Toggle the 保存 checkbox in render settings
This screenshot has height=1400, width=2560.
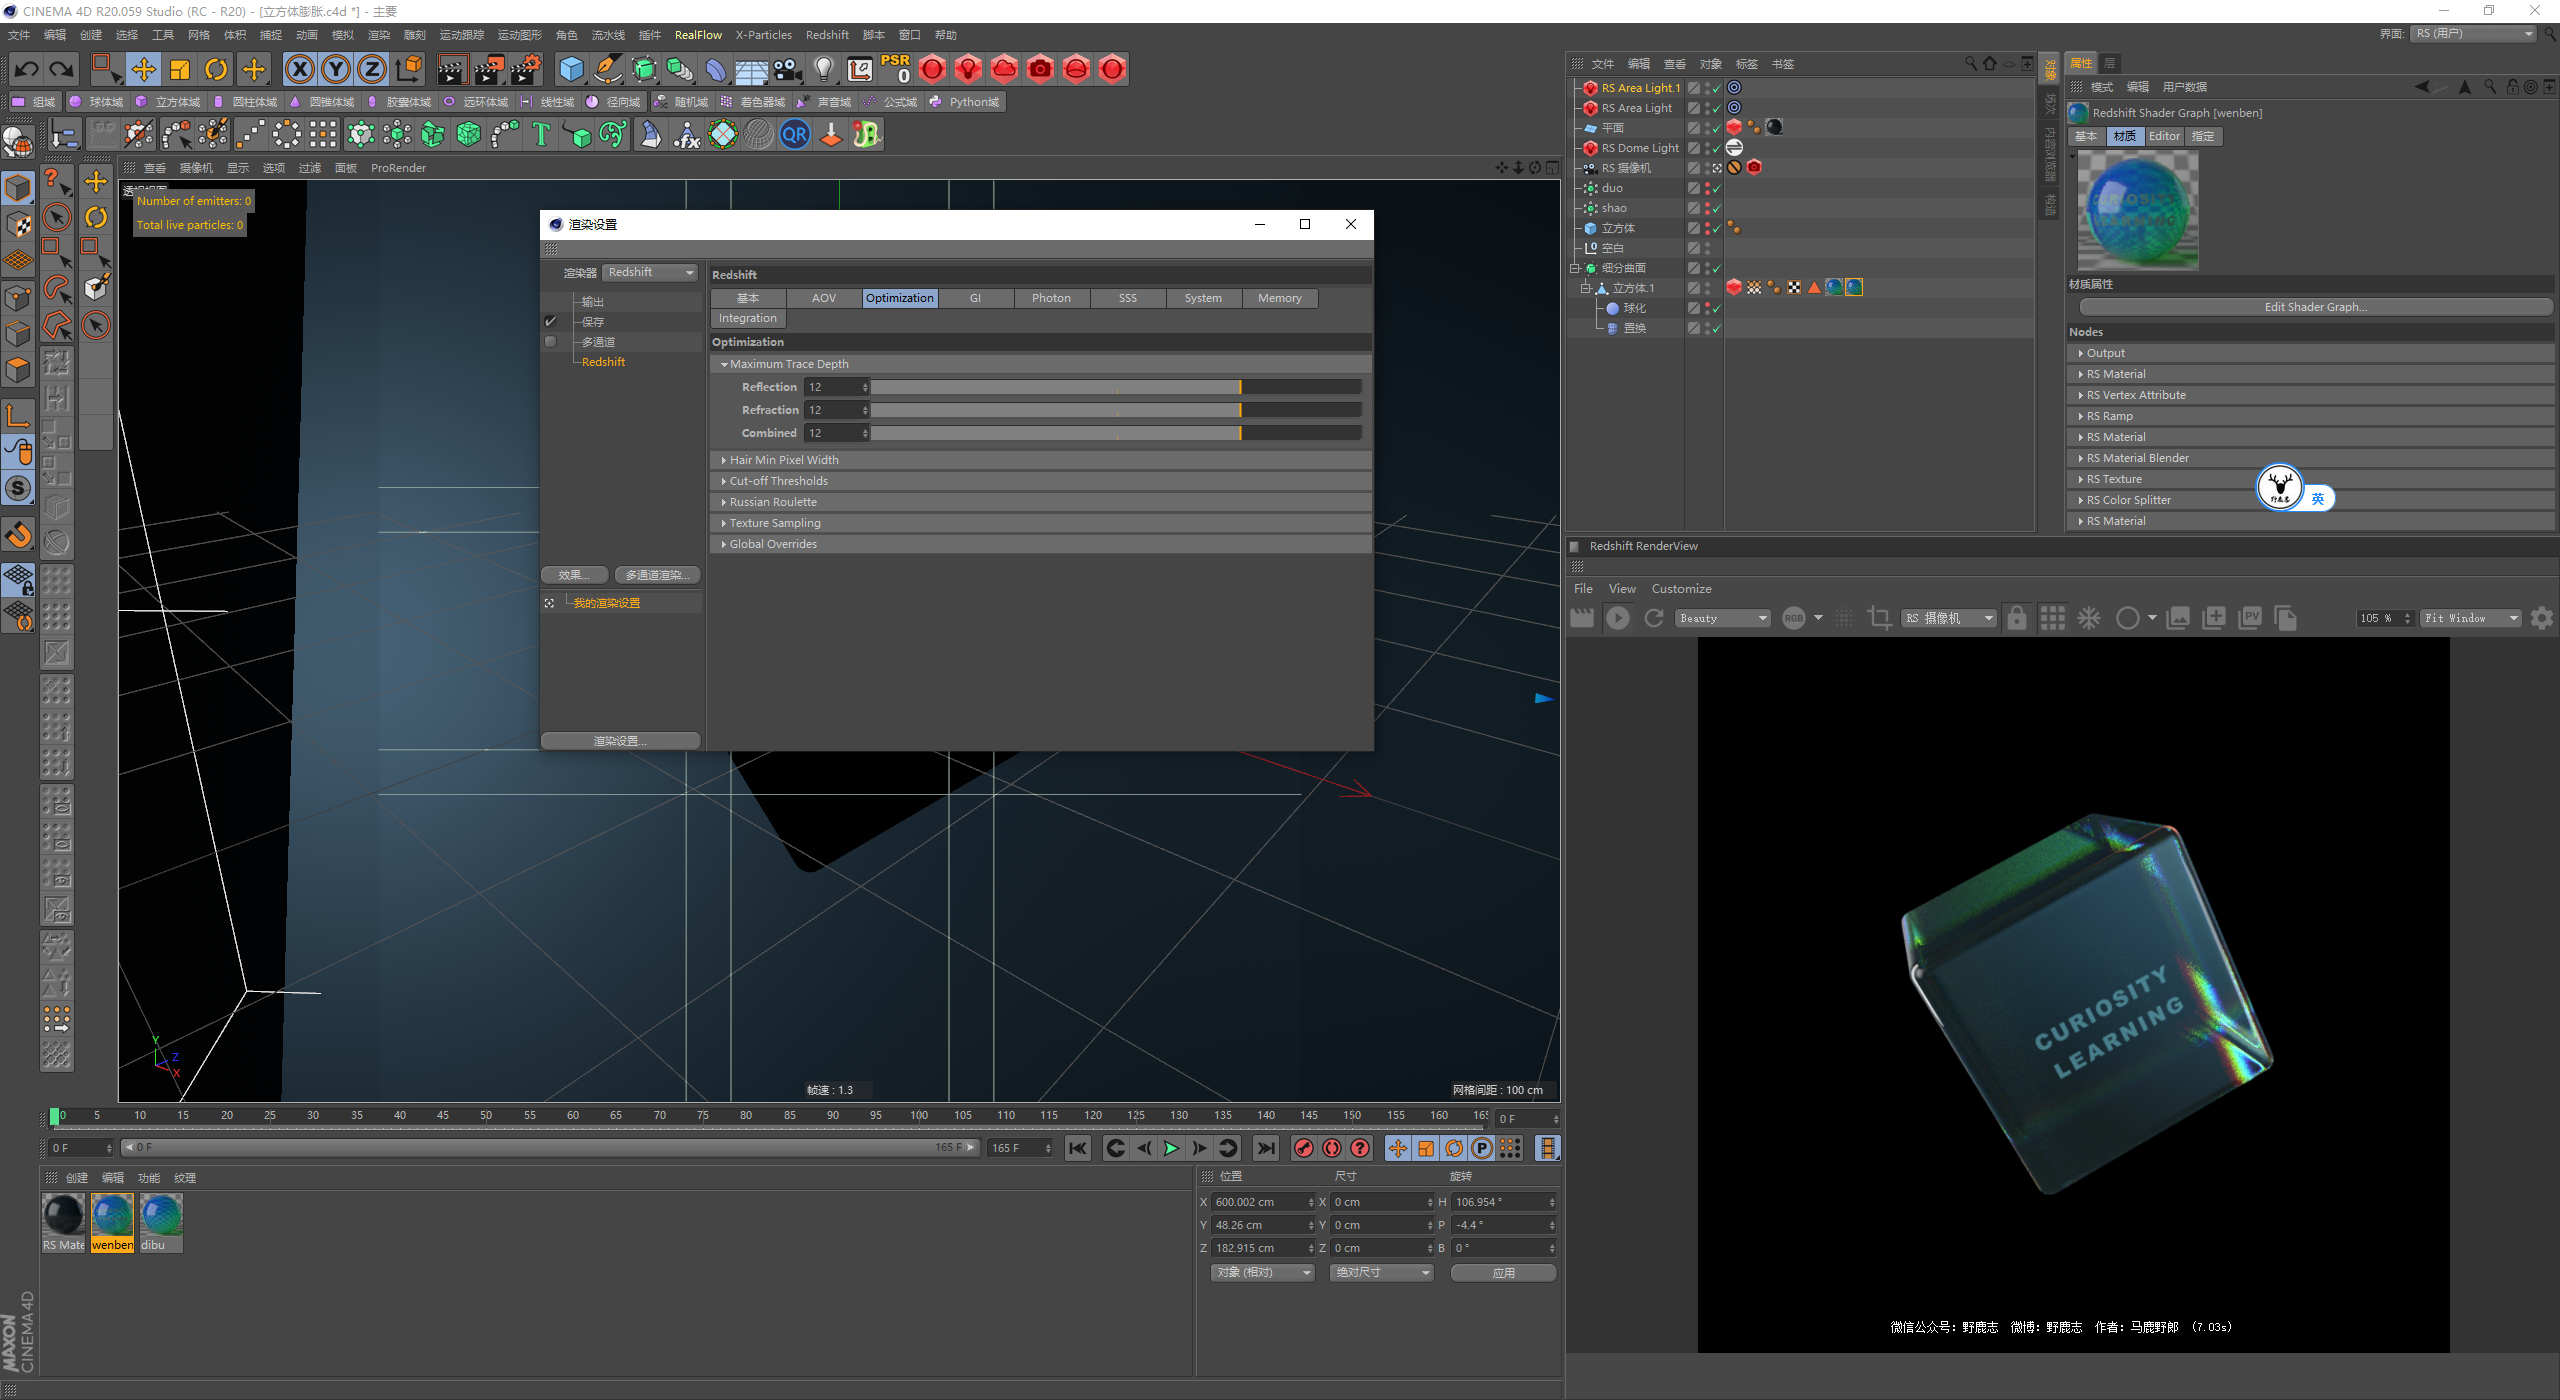tap(550, 322)
